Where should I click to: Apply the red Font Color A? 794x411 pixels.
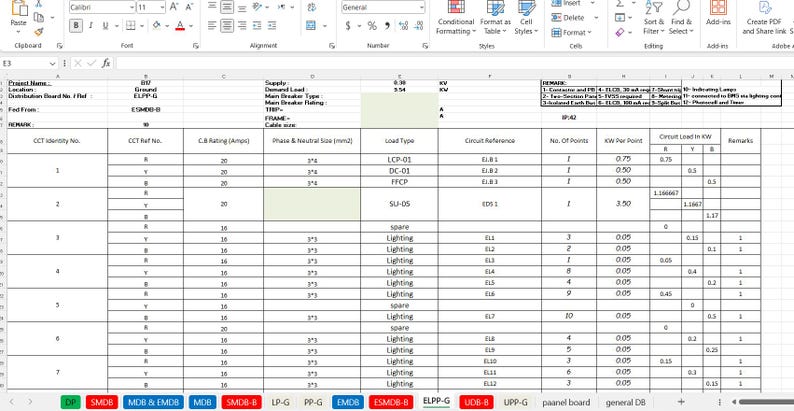(180, 25)
